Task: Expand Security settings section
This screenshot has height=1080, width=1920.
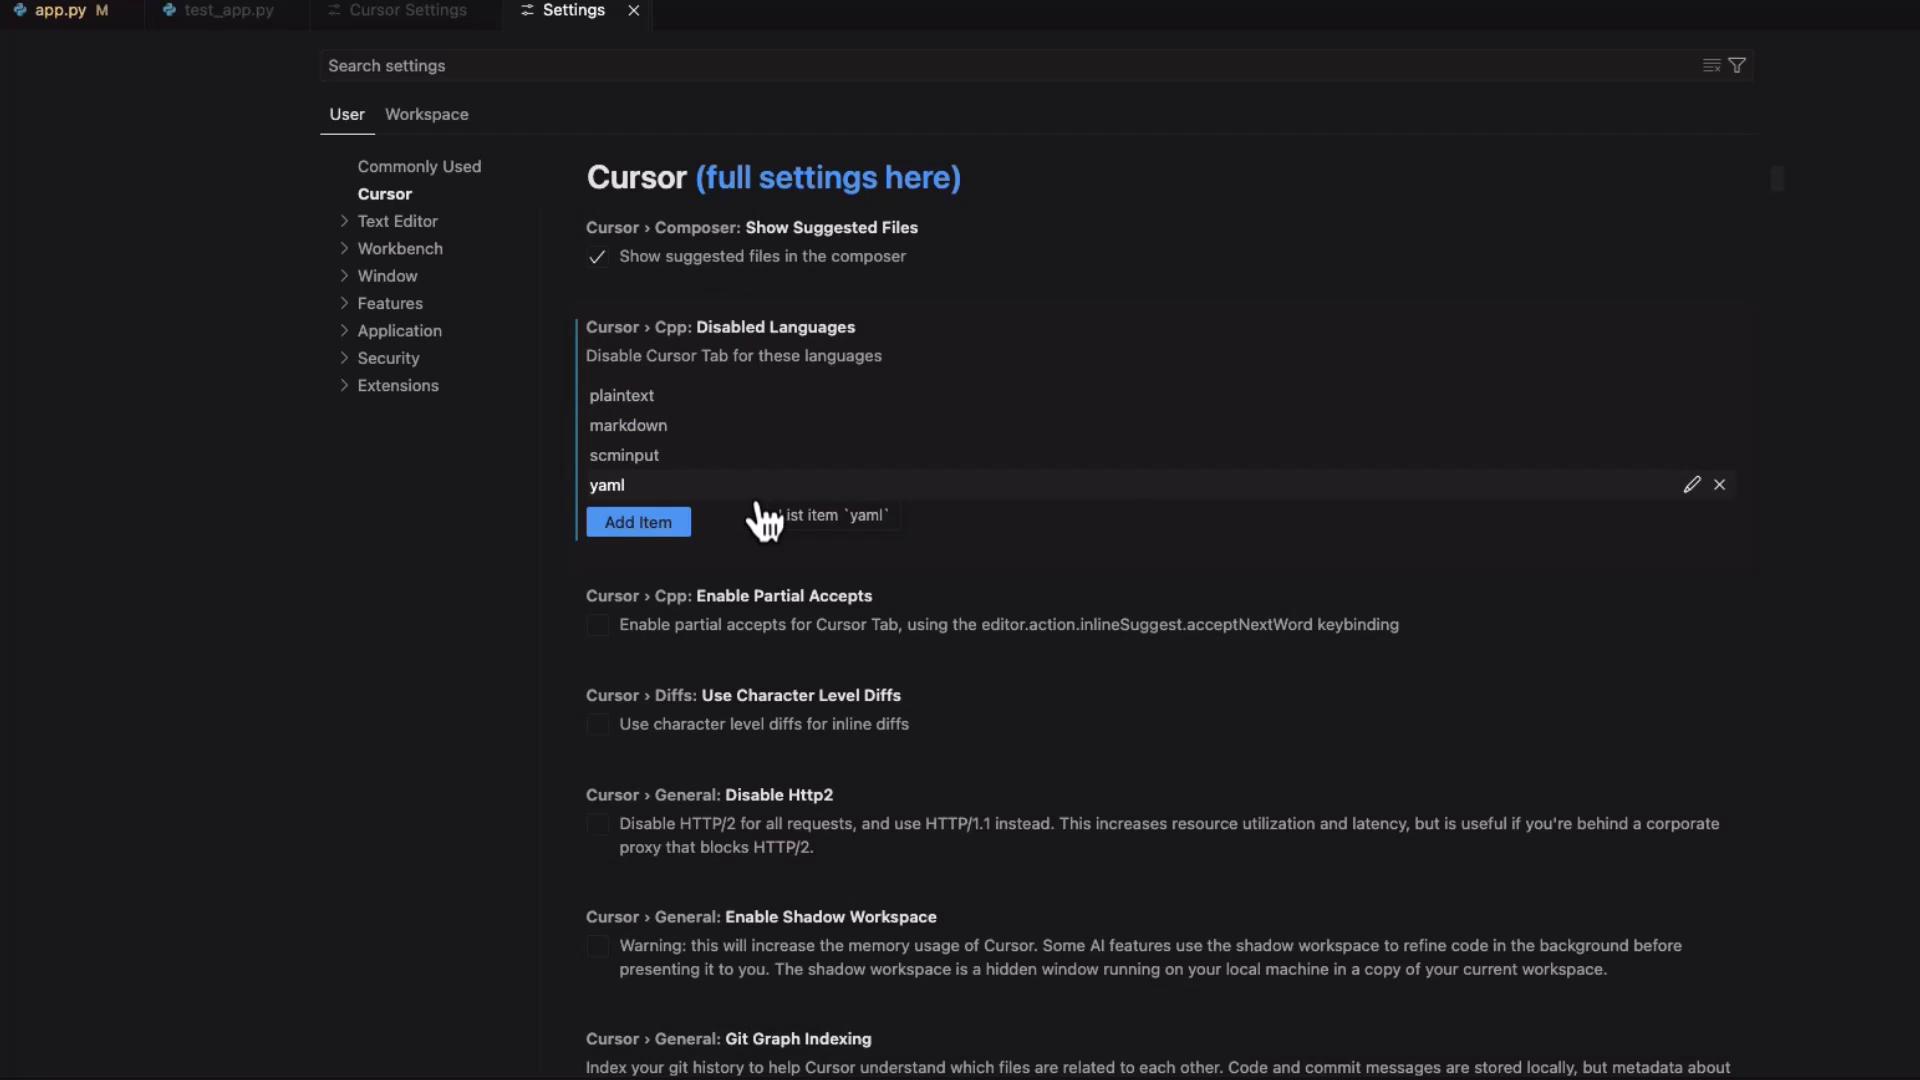Action: [x=344, y=358]
